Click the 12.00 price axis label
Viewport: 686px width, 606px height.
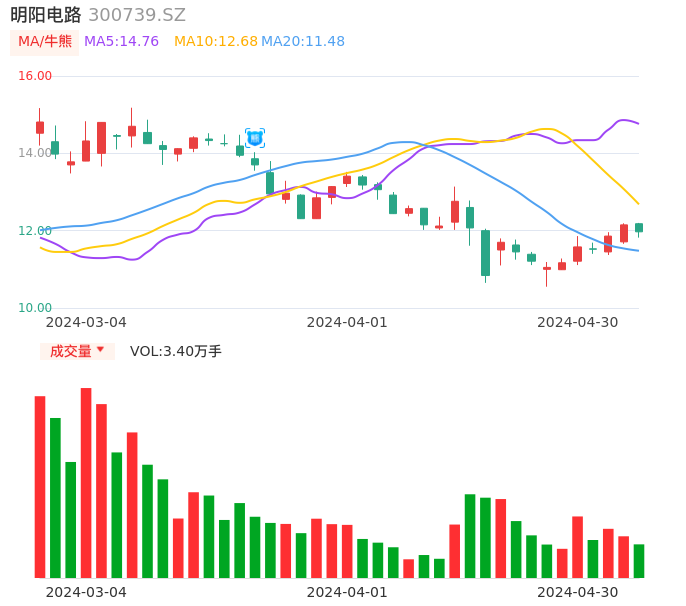(36, 231)
